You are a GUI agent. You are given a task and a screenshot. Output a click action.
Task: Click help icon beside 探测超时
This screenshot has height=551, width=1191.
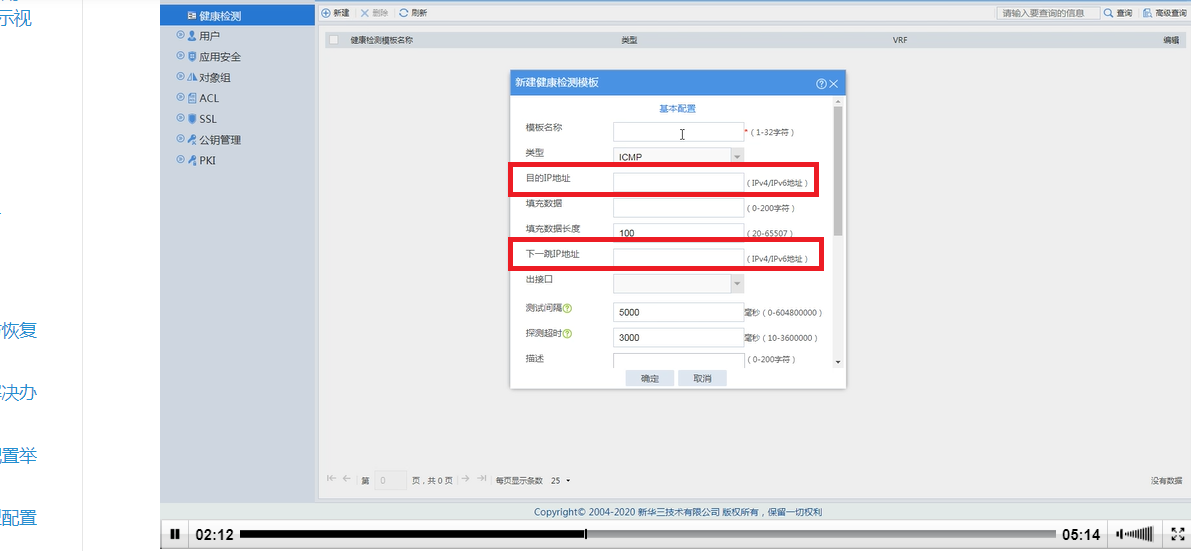[x=567, y=334]
